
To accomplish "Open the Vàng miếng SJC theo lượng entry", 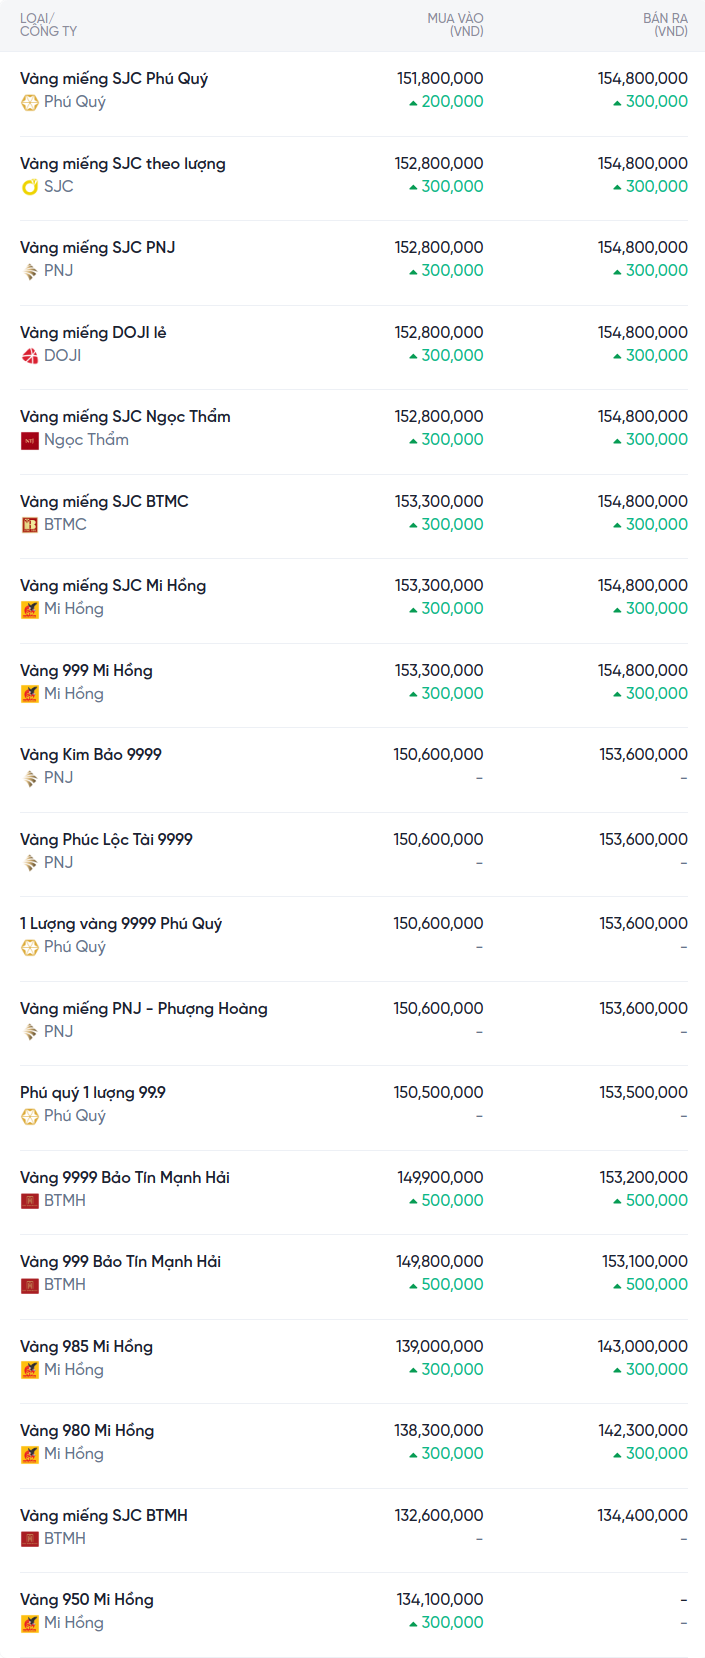I will coord(123,163).
